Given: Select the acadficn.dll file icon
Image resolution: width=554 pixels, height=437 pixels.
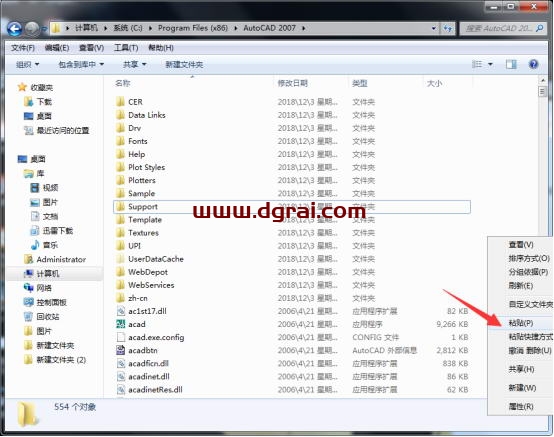Looking at the screenshot, I should tap(120, 363).
